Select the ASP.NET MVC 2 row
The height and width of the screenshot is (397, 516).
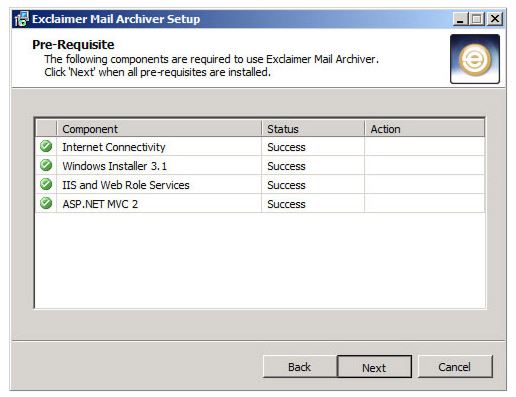260,204
